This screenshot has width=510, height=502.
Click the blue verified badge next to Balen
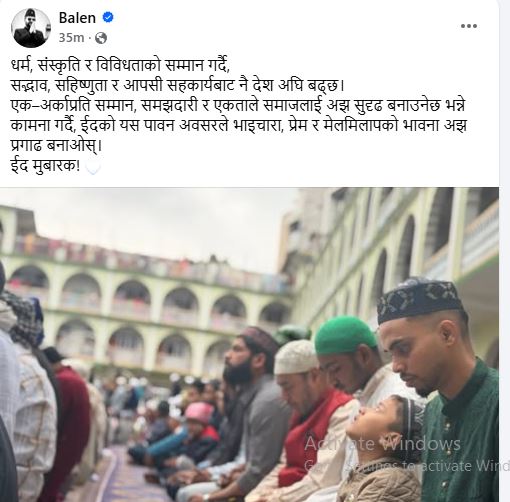pos(108,17)
